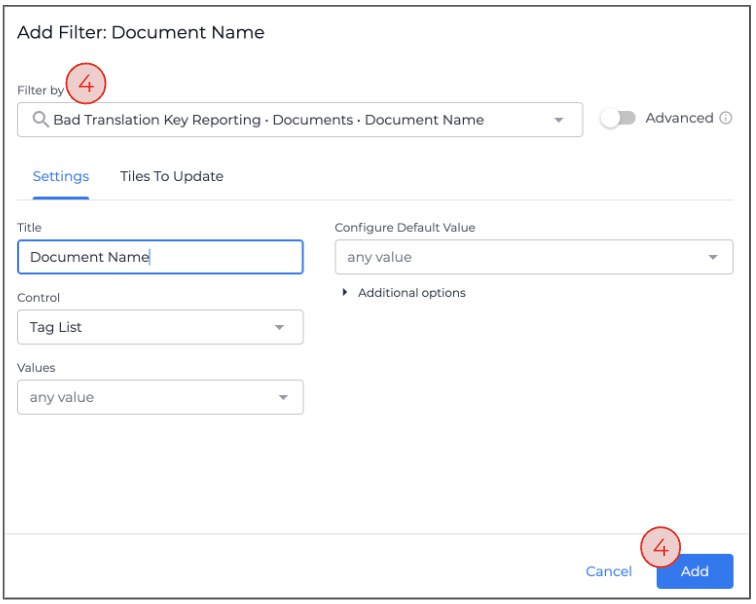The image size is (756, 604).
Task: Click the Add button
Action: [695, 571]
